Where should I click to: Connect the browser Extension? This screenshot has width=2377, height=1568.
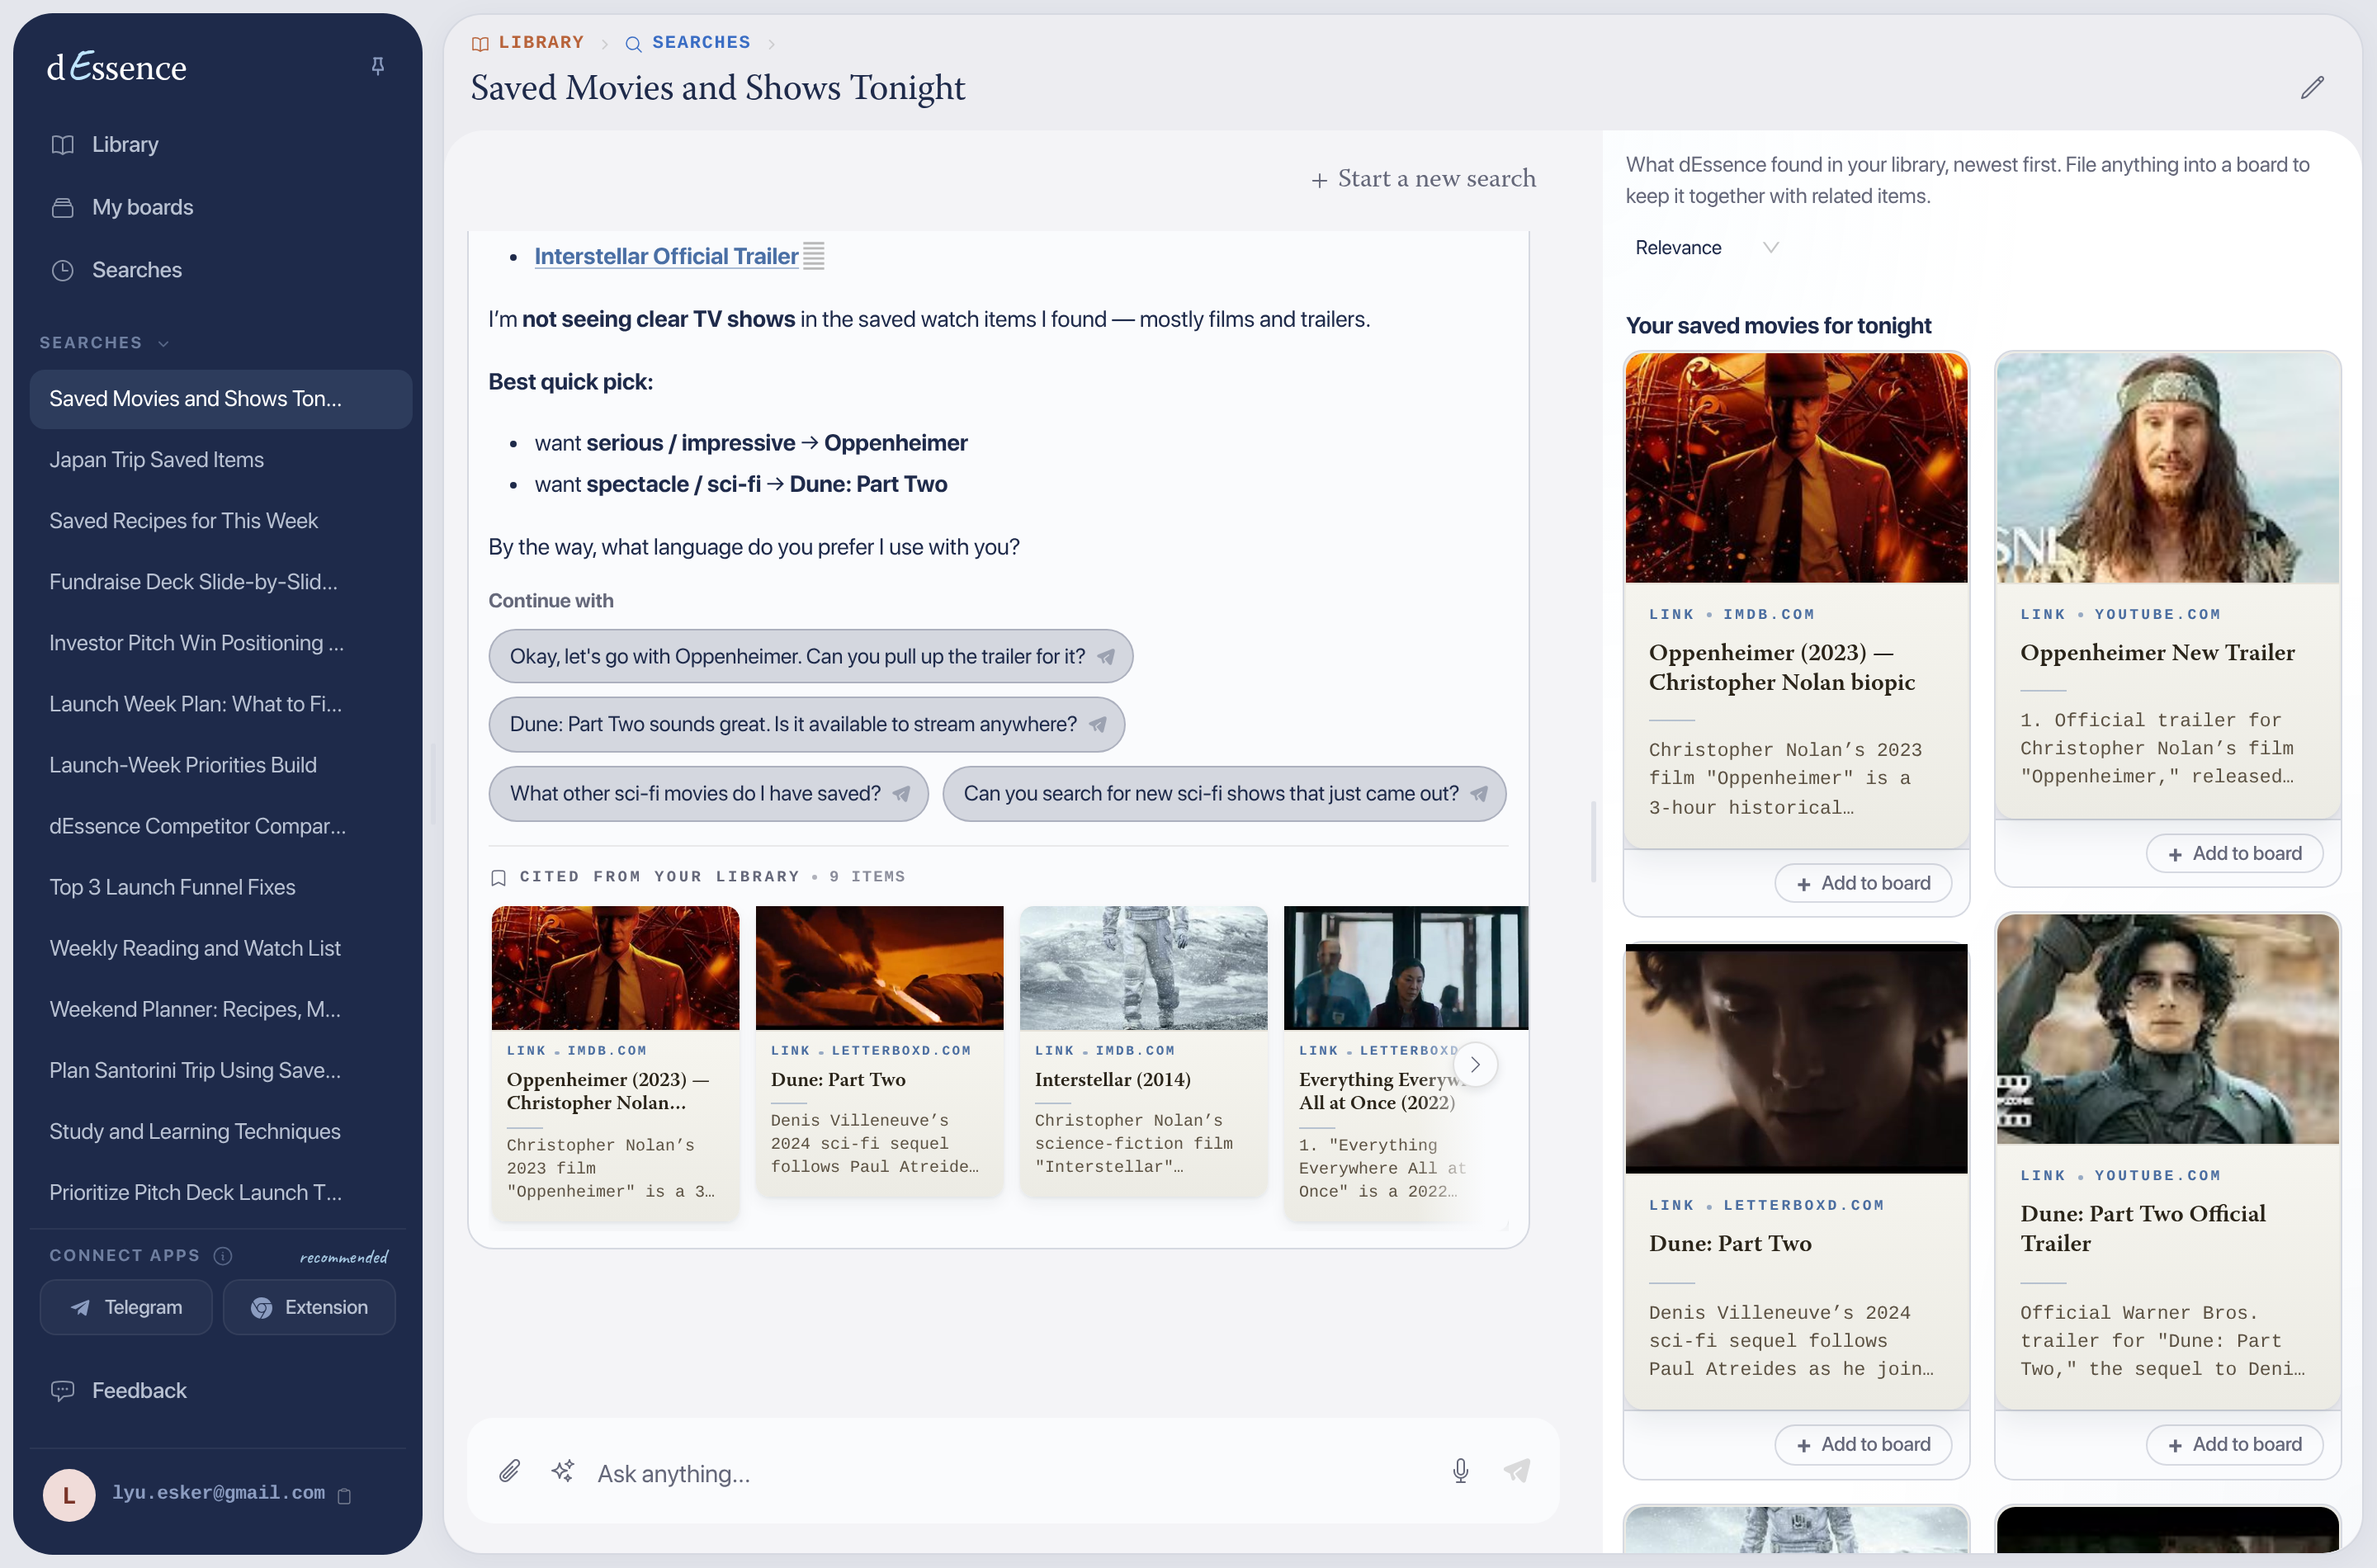coord(309,1307)
